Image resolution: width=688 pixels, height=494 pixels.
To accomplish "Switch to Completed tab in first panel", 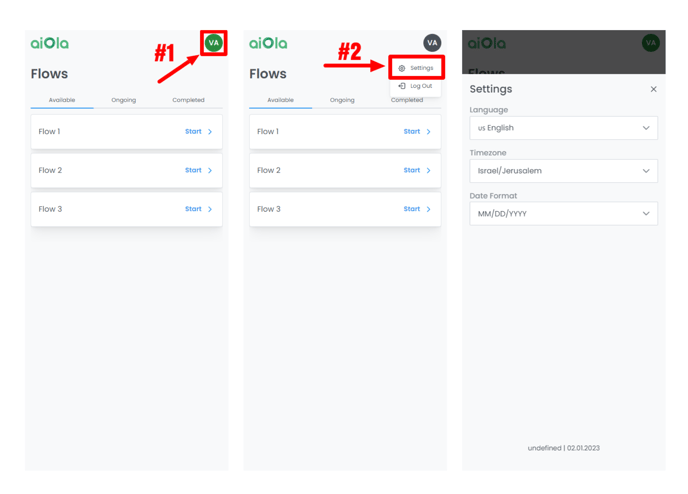I will (188, 100).
